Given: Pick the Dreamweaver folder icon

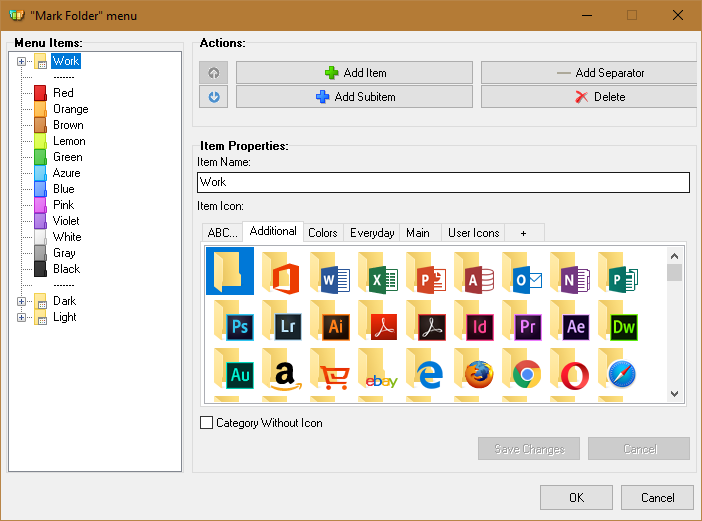Looking at the screenshot, I should click(618, 321).
